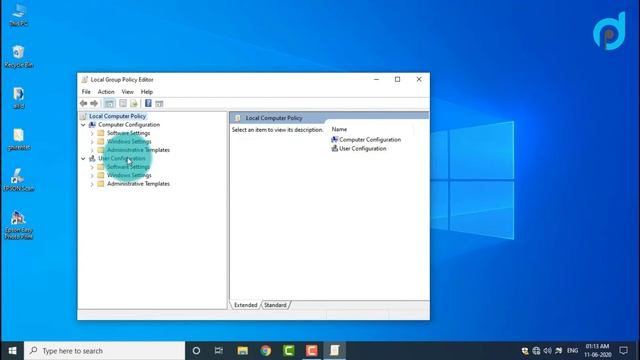Expand Administrative Templates under User Configuration

92,184
